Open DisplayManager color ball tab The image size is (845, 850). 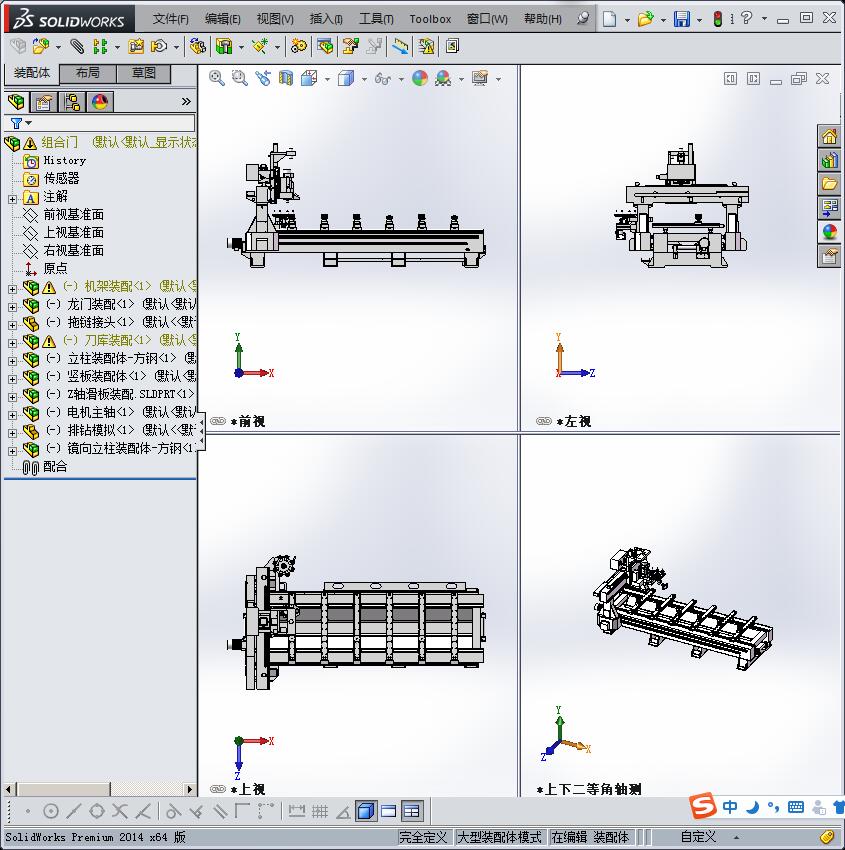tap(100, 102)
